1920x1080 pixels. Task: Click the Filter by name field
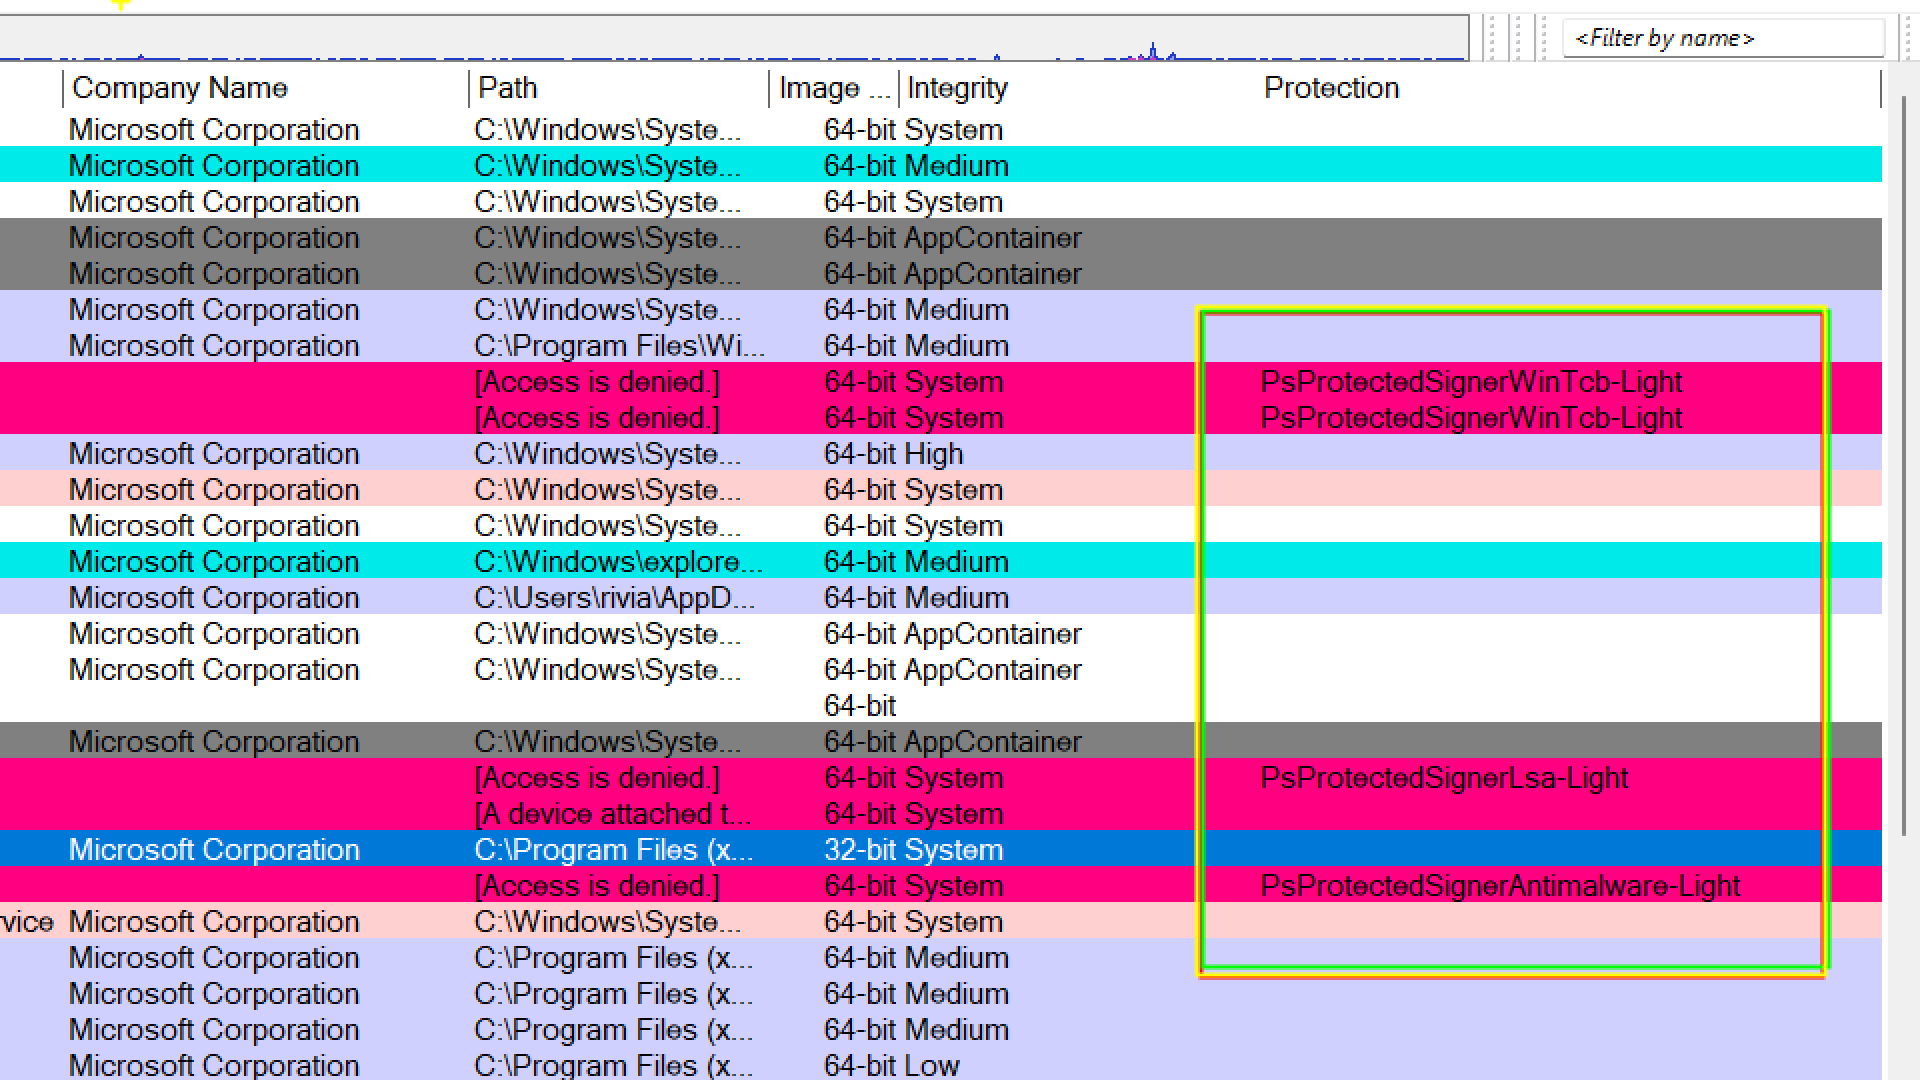click(x=1722, y=38)
